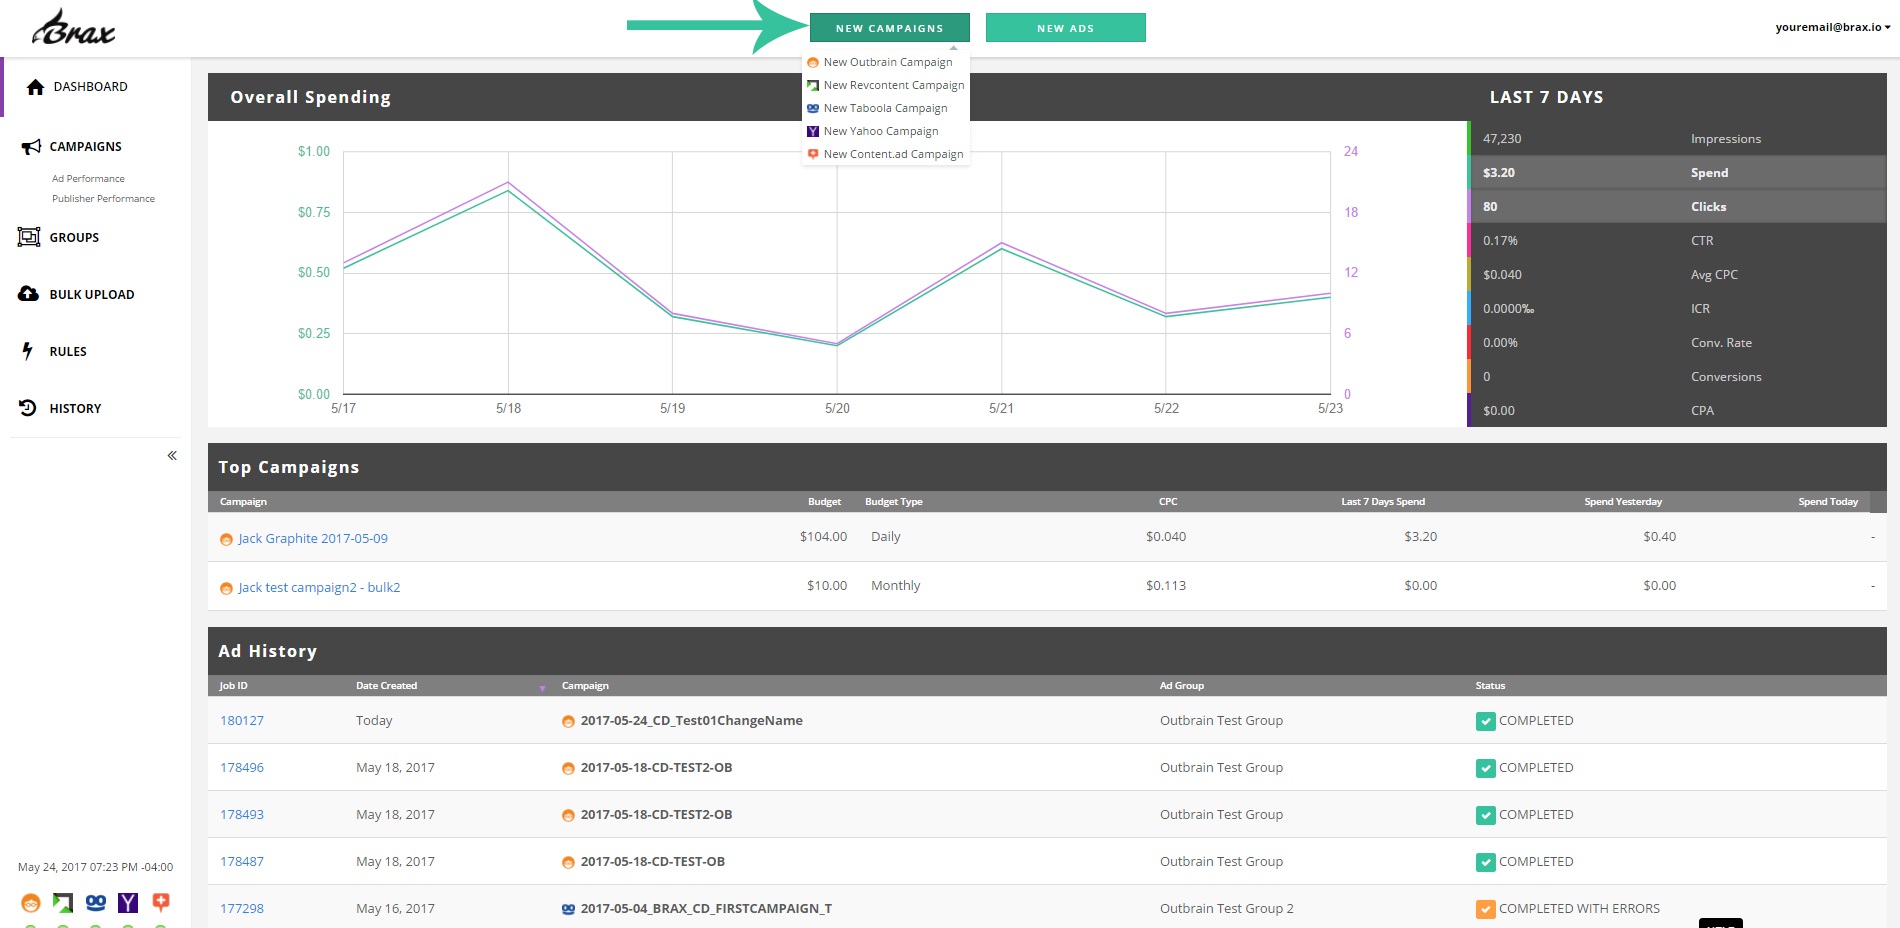This screenshot has height=928, width=1900.
Task: Click the Campaigns megaphone icon
Action: 31,147
